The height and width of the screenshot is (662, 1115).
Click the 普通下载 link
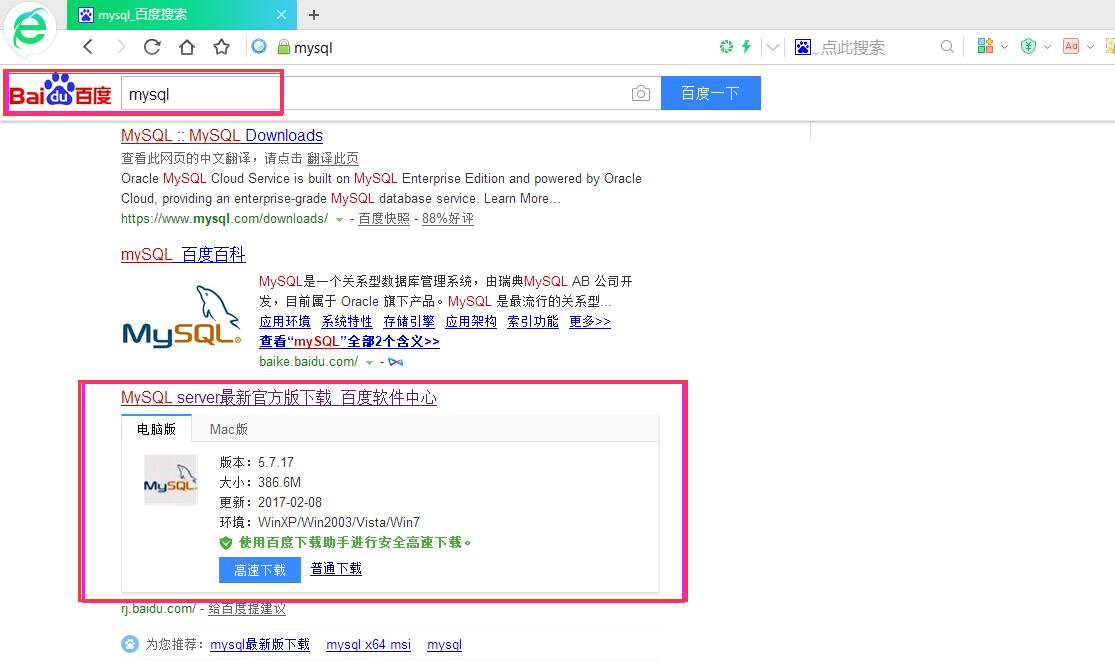(x=336, y=568)
